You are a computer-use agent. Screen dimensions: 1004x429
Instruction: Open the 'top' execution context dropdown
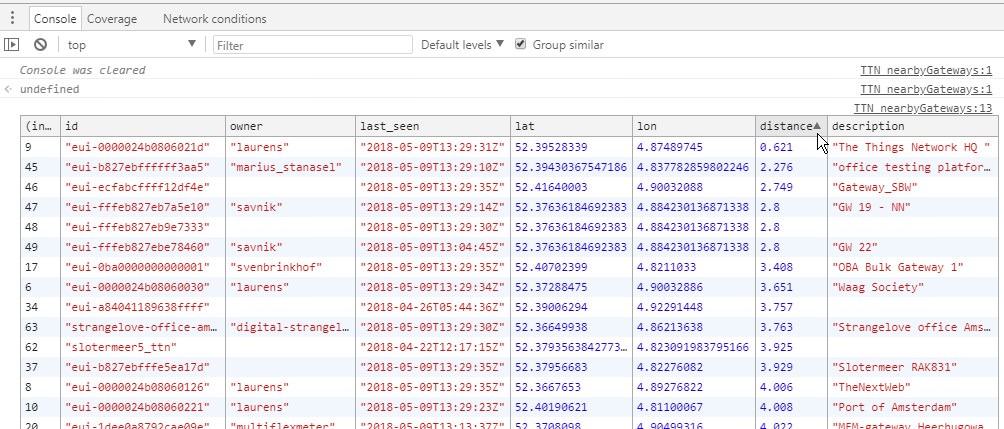click(132, 45)
